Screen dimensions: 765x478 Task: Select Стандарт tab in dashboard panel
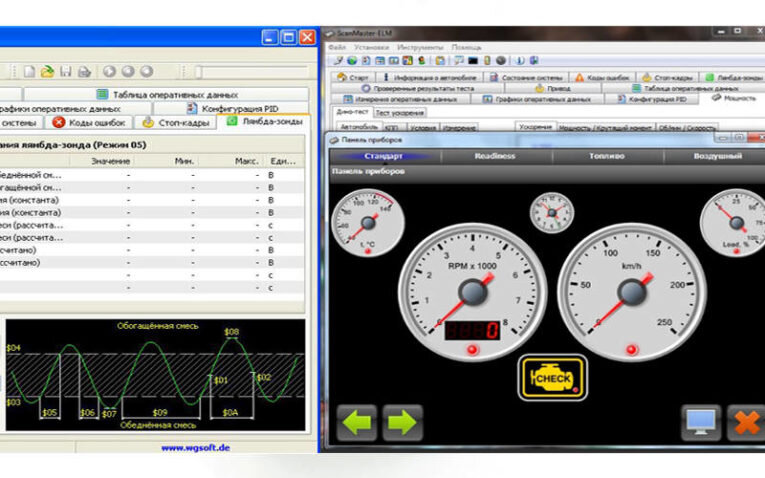(x=383, y=156)
